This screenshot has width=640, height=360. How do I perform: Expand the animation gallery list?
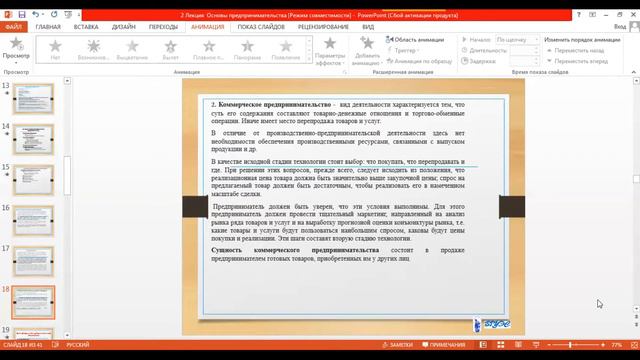pyautogui.click(x=309, y=60)
